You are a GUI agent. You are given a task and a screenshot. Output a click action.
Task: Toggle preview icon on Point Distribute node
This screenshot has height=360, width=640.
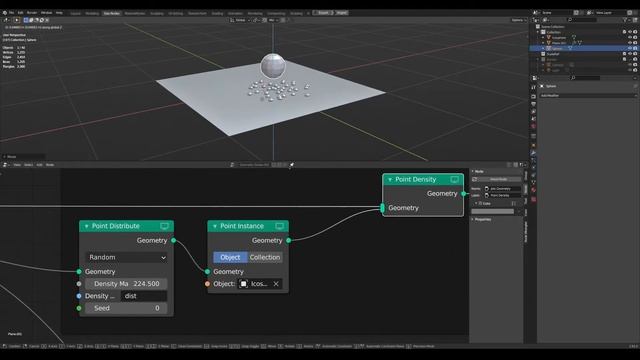[164, 226]
